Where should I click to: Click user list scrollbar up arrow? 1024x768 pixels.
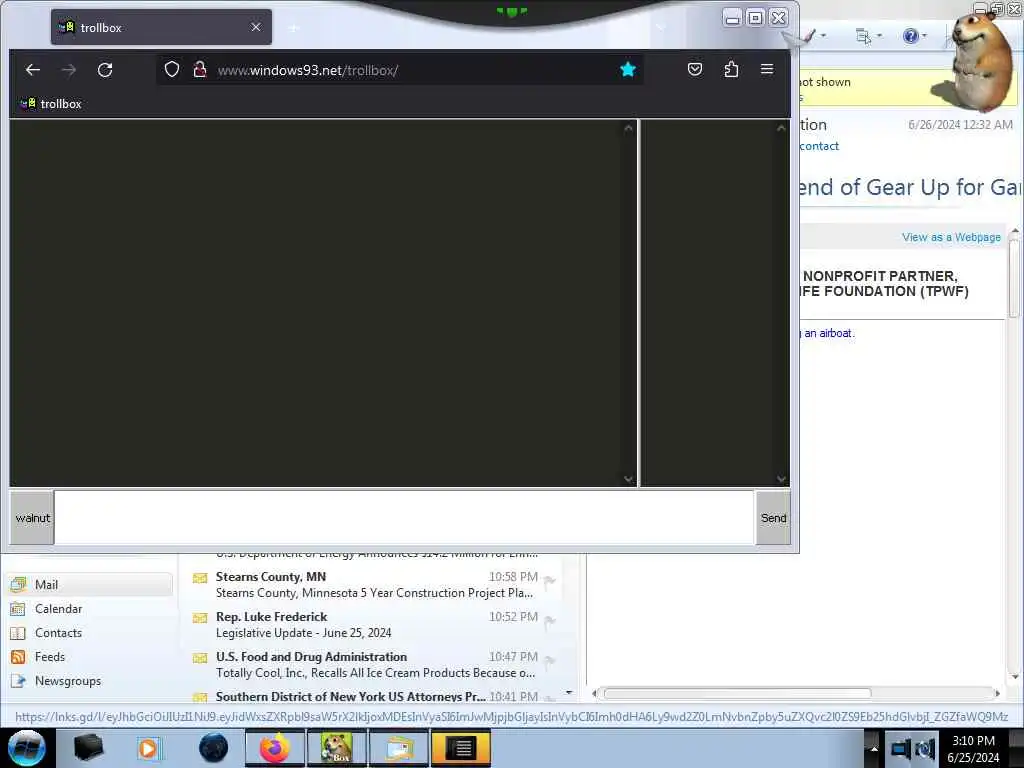tap(781, 129)
